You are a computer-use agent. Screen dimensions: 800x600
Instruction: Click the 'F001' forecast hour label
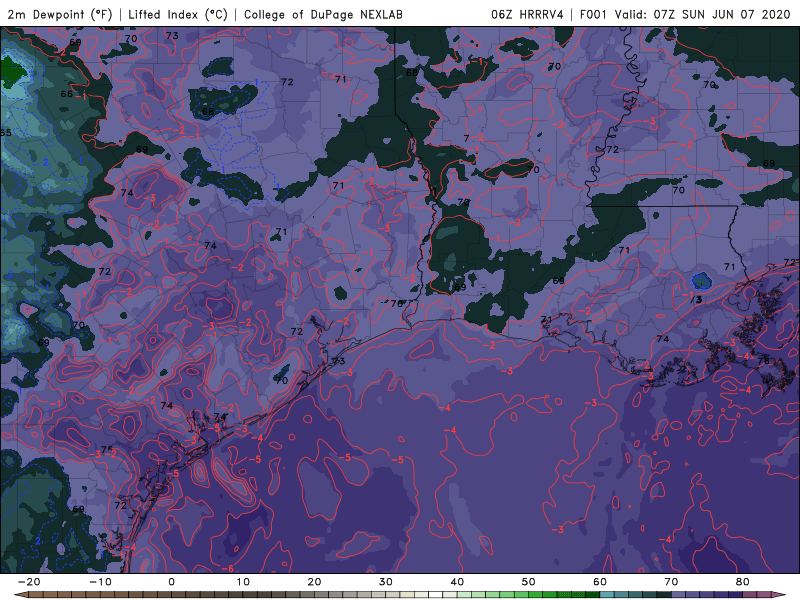[593, 14]
